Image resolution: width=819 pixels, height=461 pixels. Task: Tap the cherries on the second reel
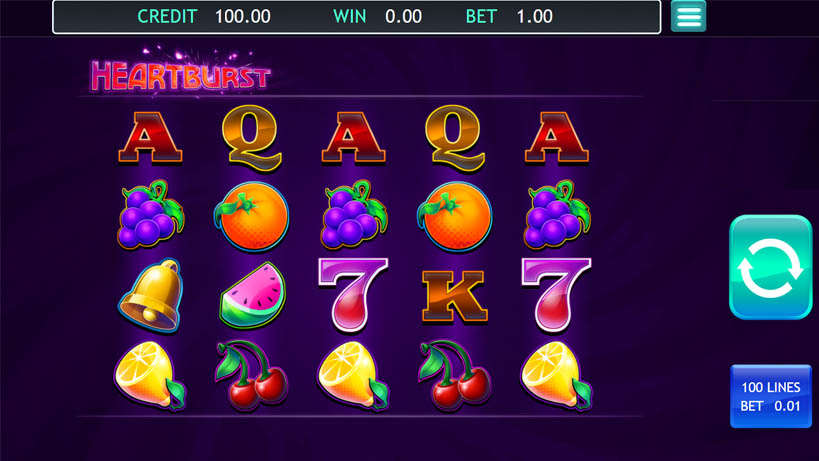251,375
